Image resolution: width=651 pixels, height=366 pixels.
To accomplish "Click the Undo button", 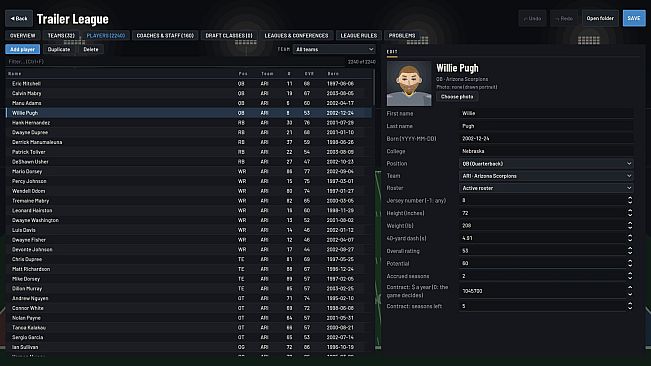I will (x=532, y=19).
